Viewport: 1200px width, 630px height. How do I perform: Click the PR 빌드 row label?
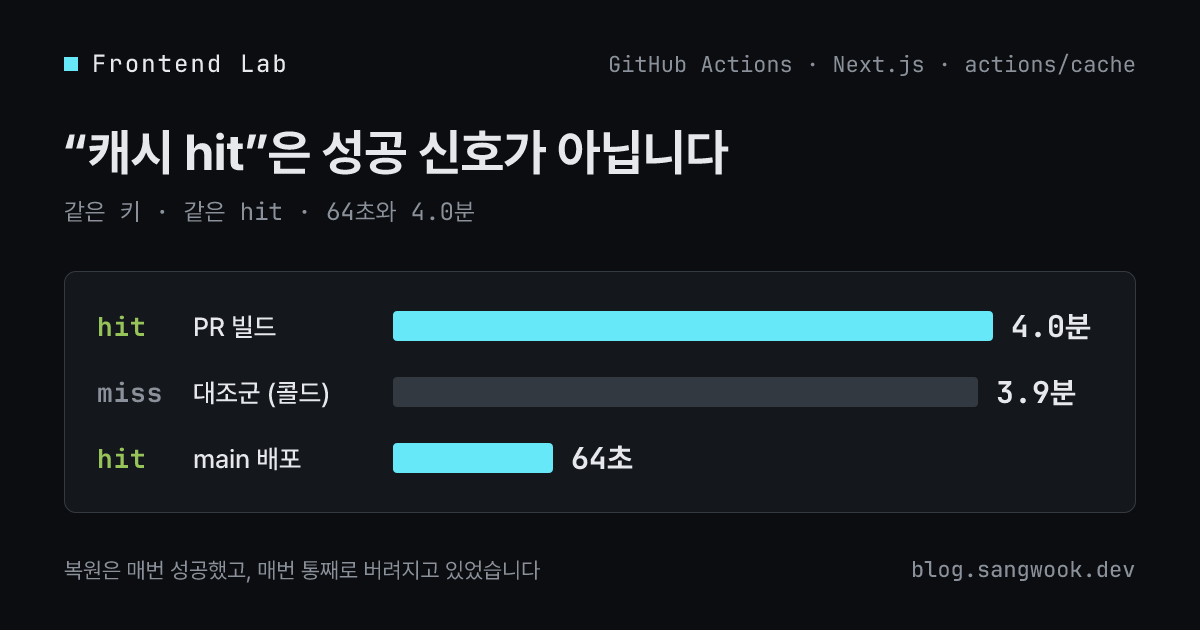click(234, 327)
